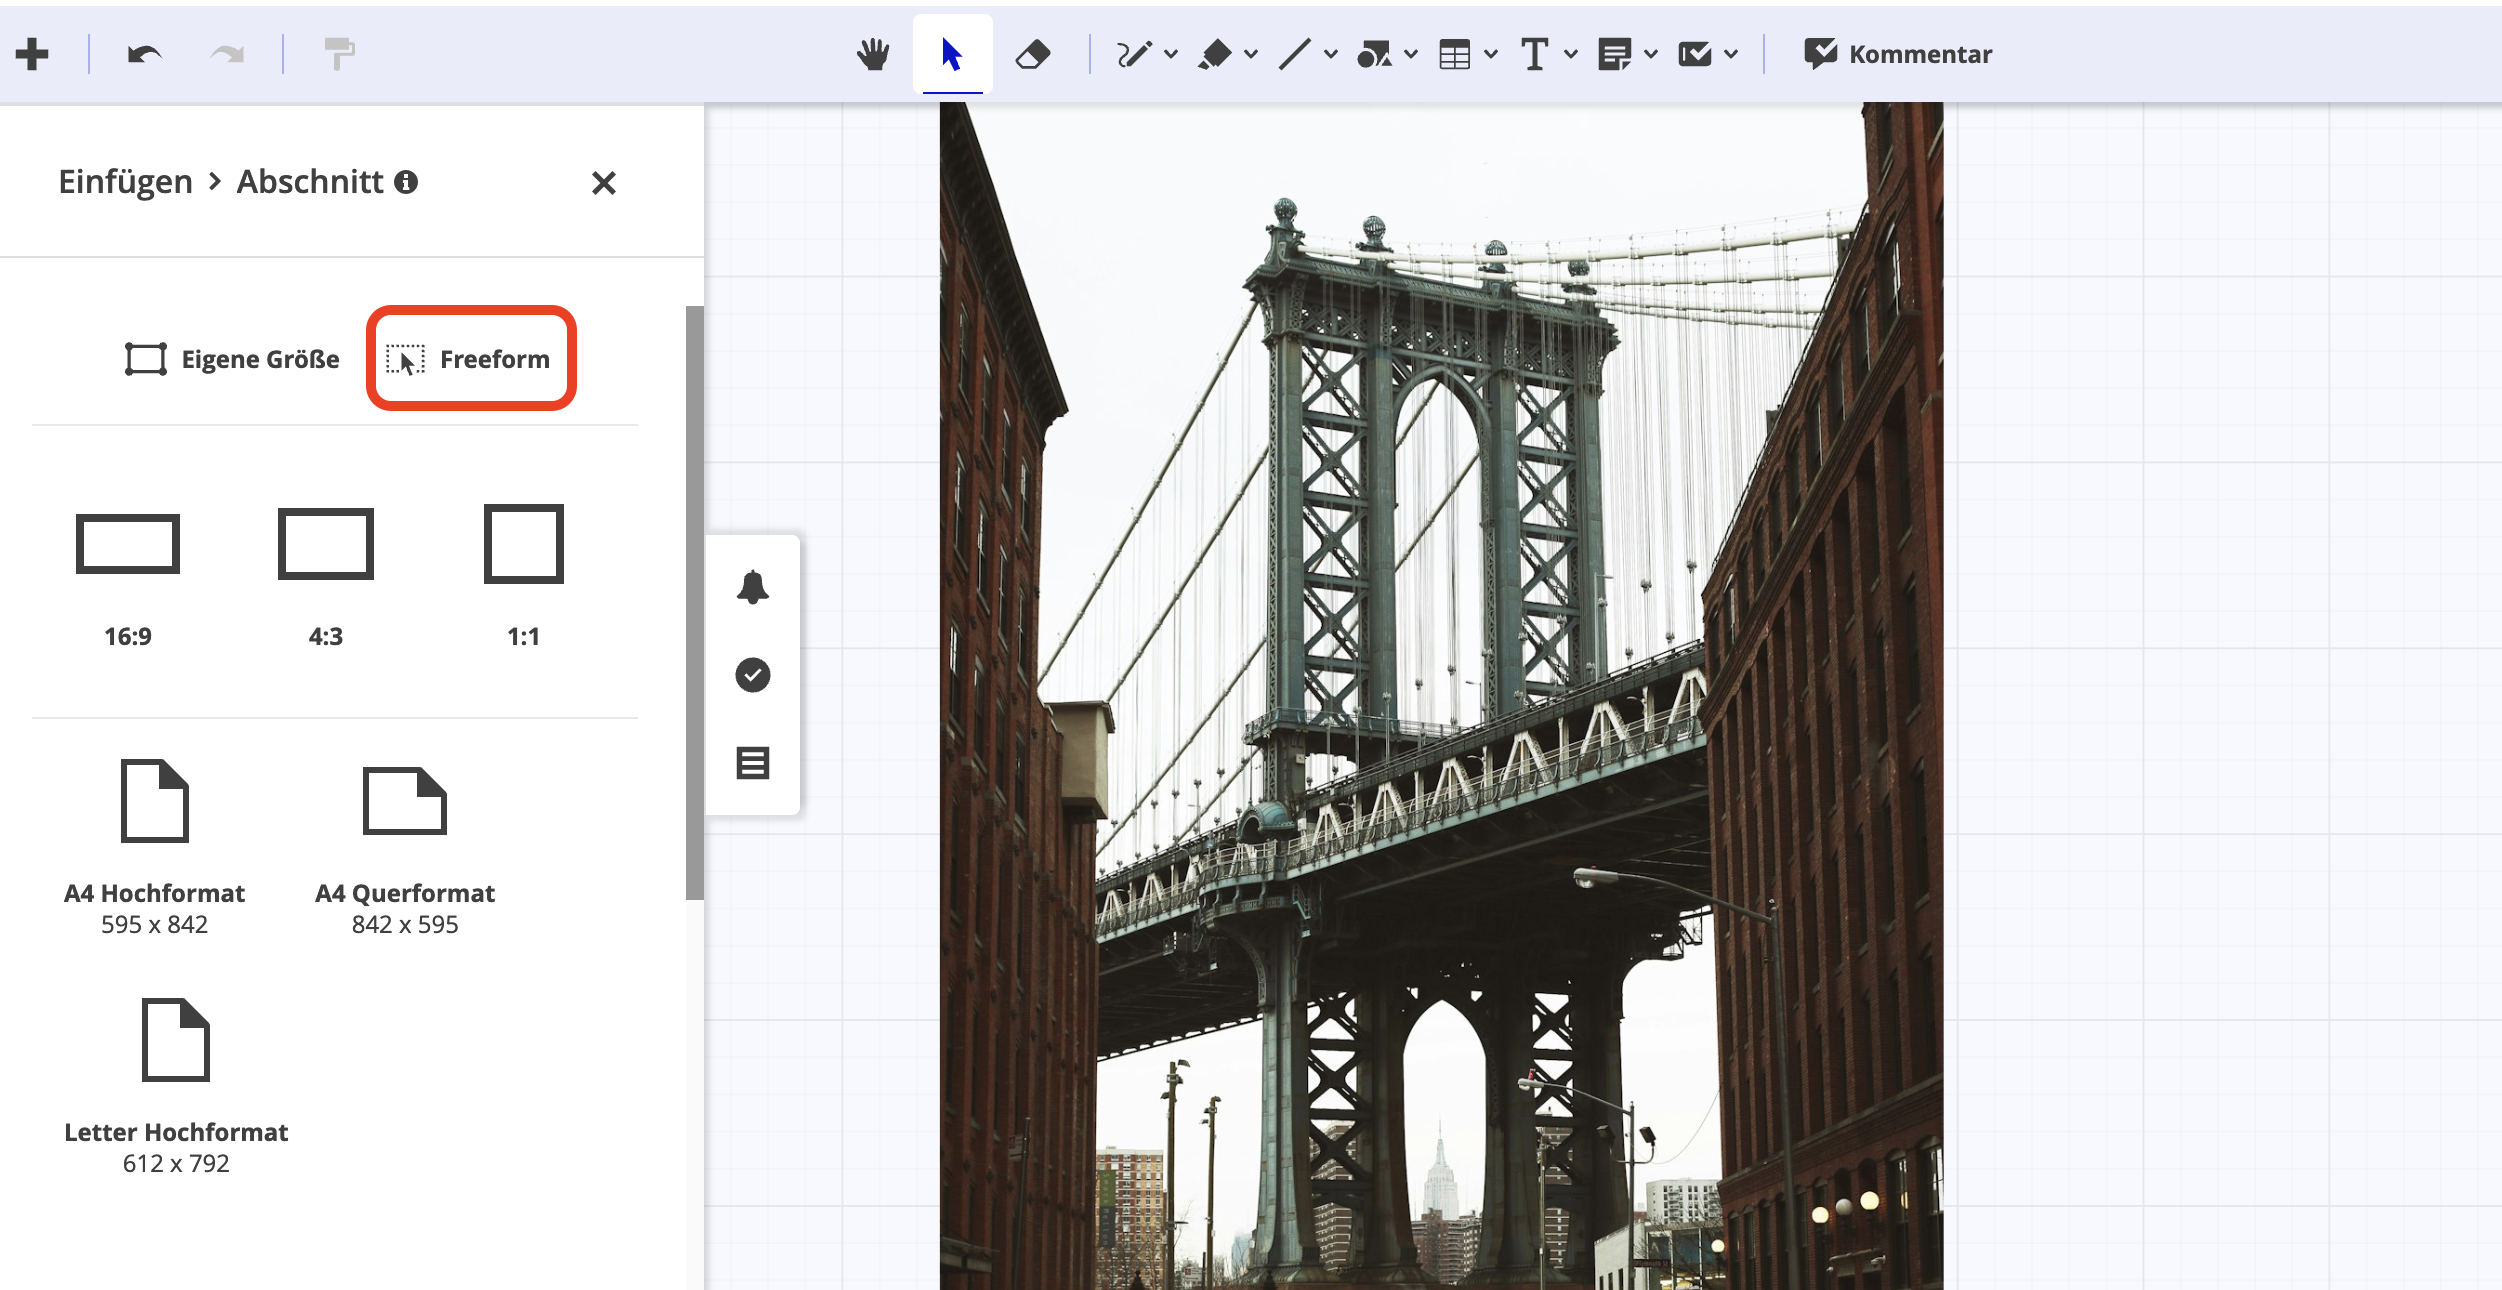2502x1290 pixels.
Task: Click the approval checkmark icon
Action: (754, 675)
